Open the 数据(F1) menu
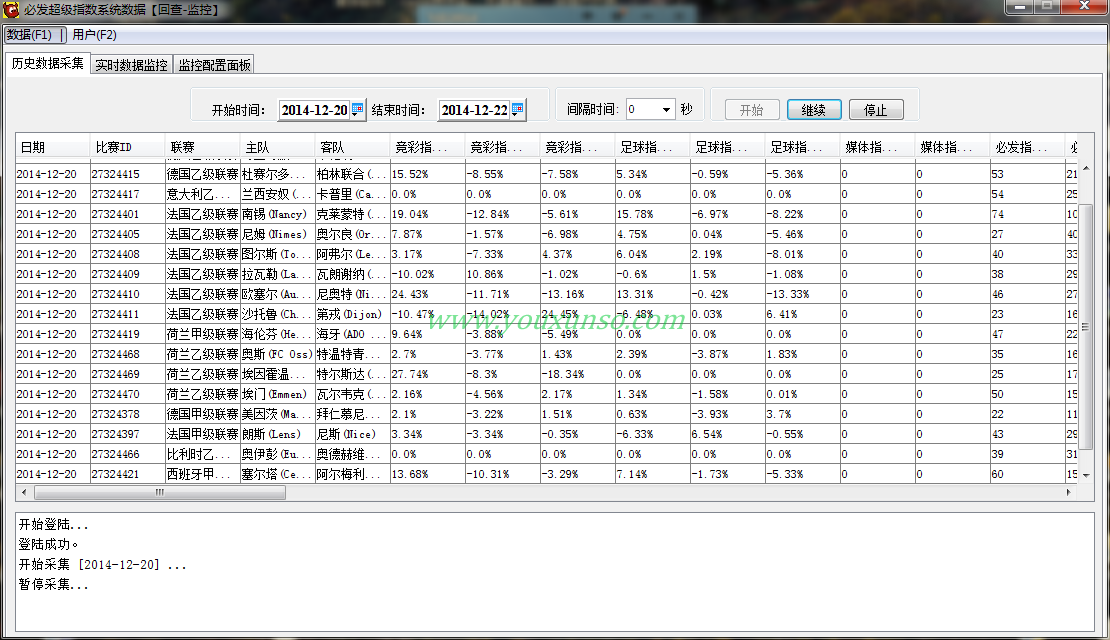 [x=29, y=35]
